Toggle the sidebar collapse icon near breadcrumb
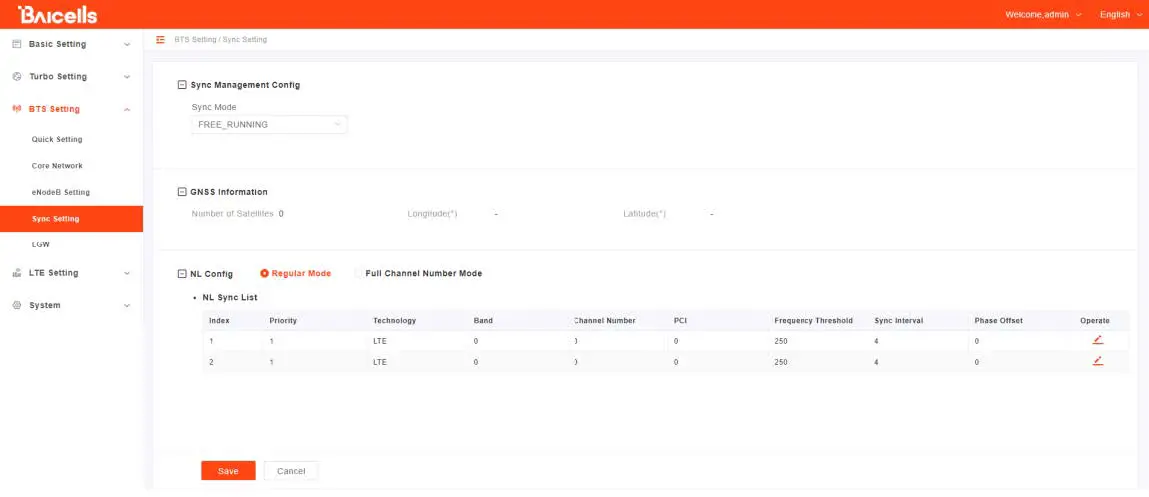 click(160, 40)
